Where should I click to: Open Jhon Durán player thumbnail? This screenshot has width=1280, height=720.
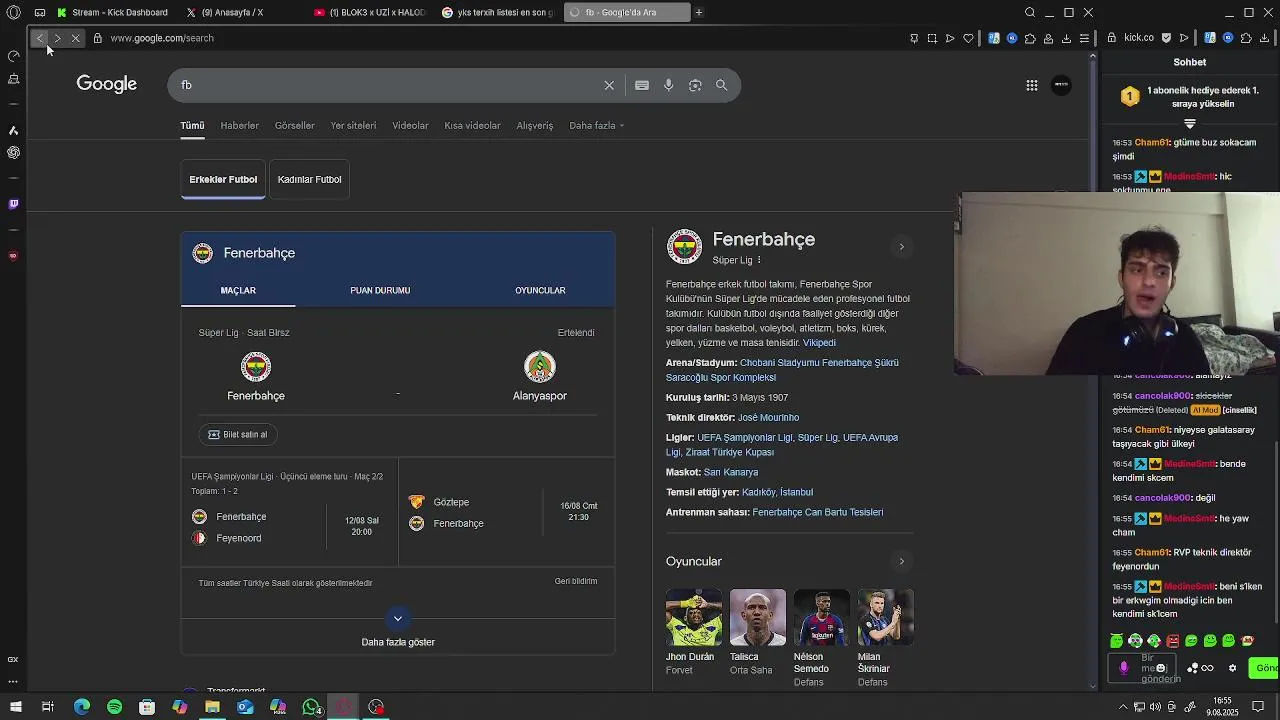click(693, 618)
